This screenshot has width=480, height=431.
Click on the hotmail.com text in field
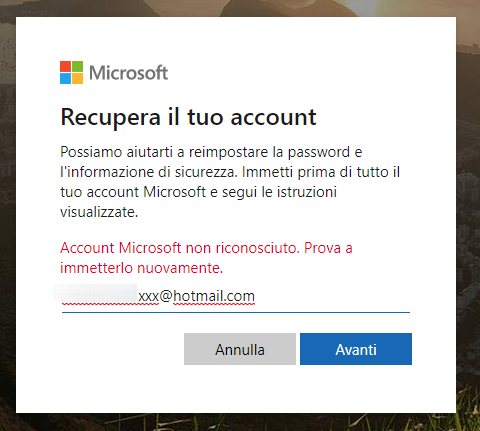click(x=214, y=296)
